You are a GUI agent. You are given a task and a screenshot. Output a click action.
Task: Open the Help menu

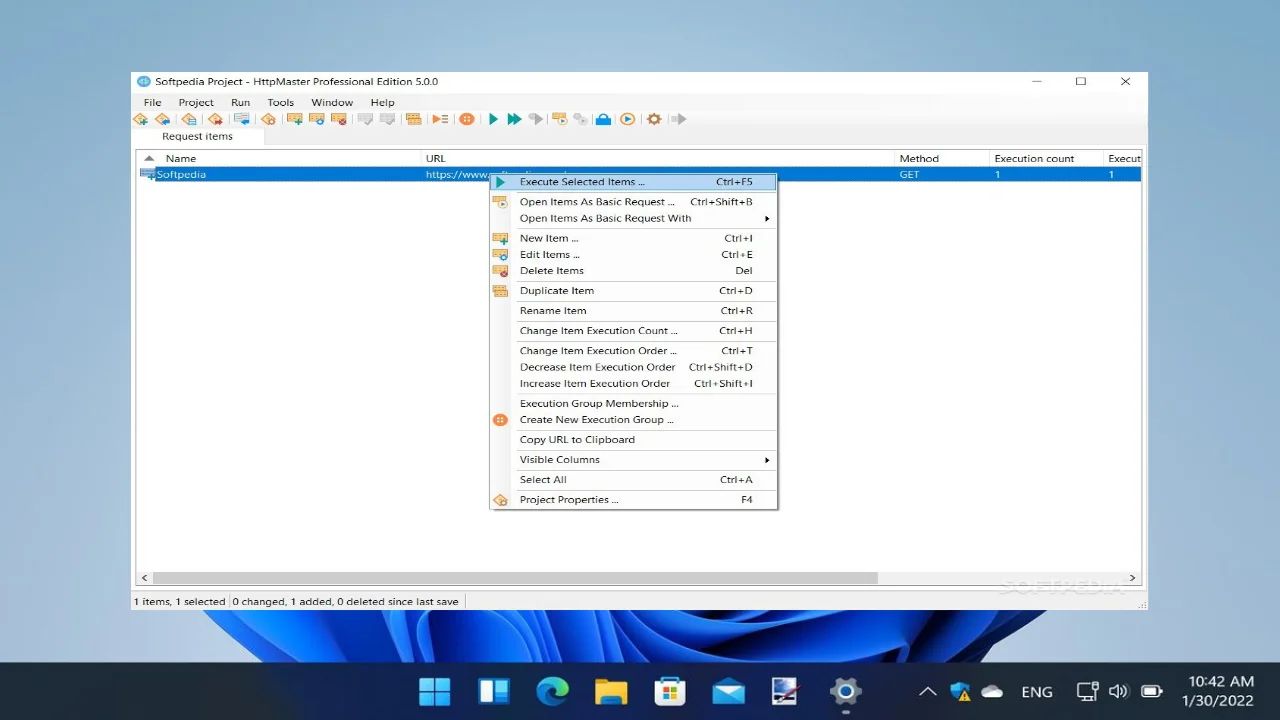click(382, 102)
